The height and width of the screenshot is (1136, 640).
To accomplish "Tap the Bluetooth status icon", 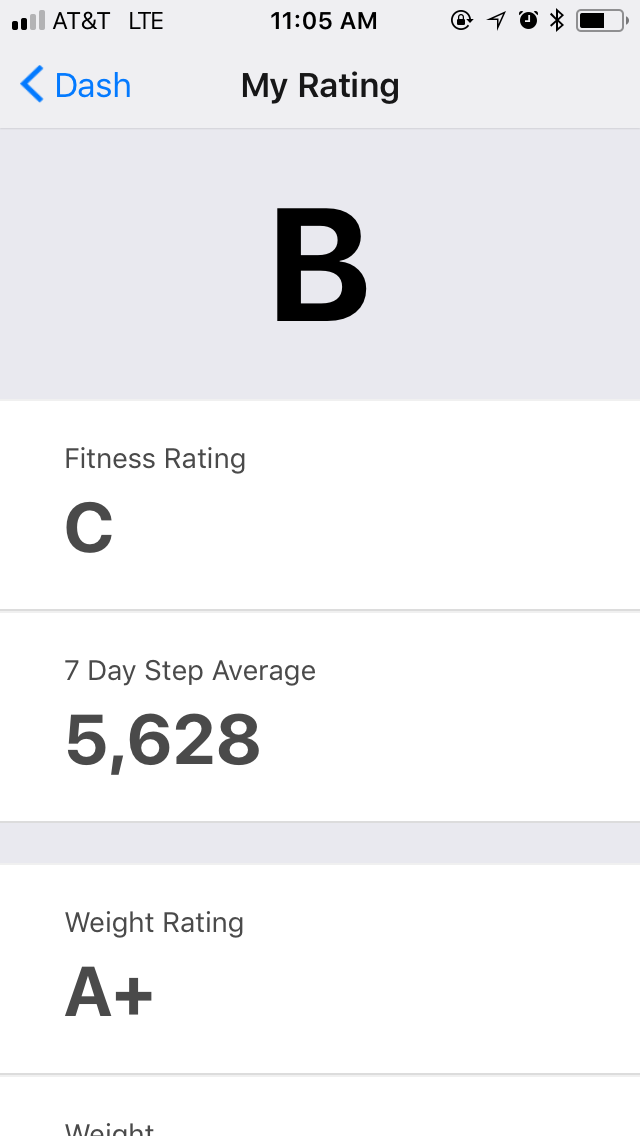I will coord(557,20).
